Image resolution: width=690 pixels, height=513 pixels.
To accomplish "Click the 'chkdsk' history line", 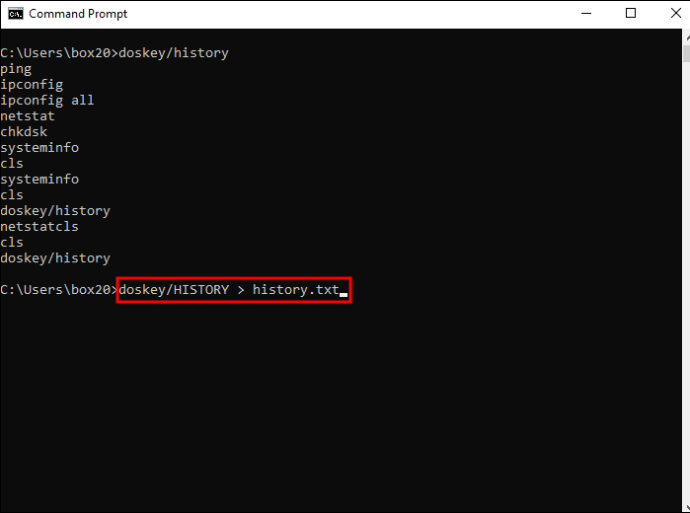I will (x=24, y=132).
